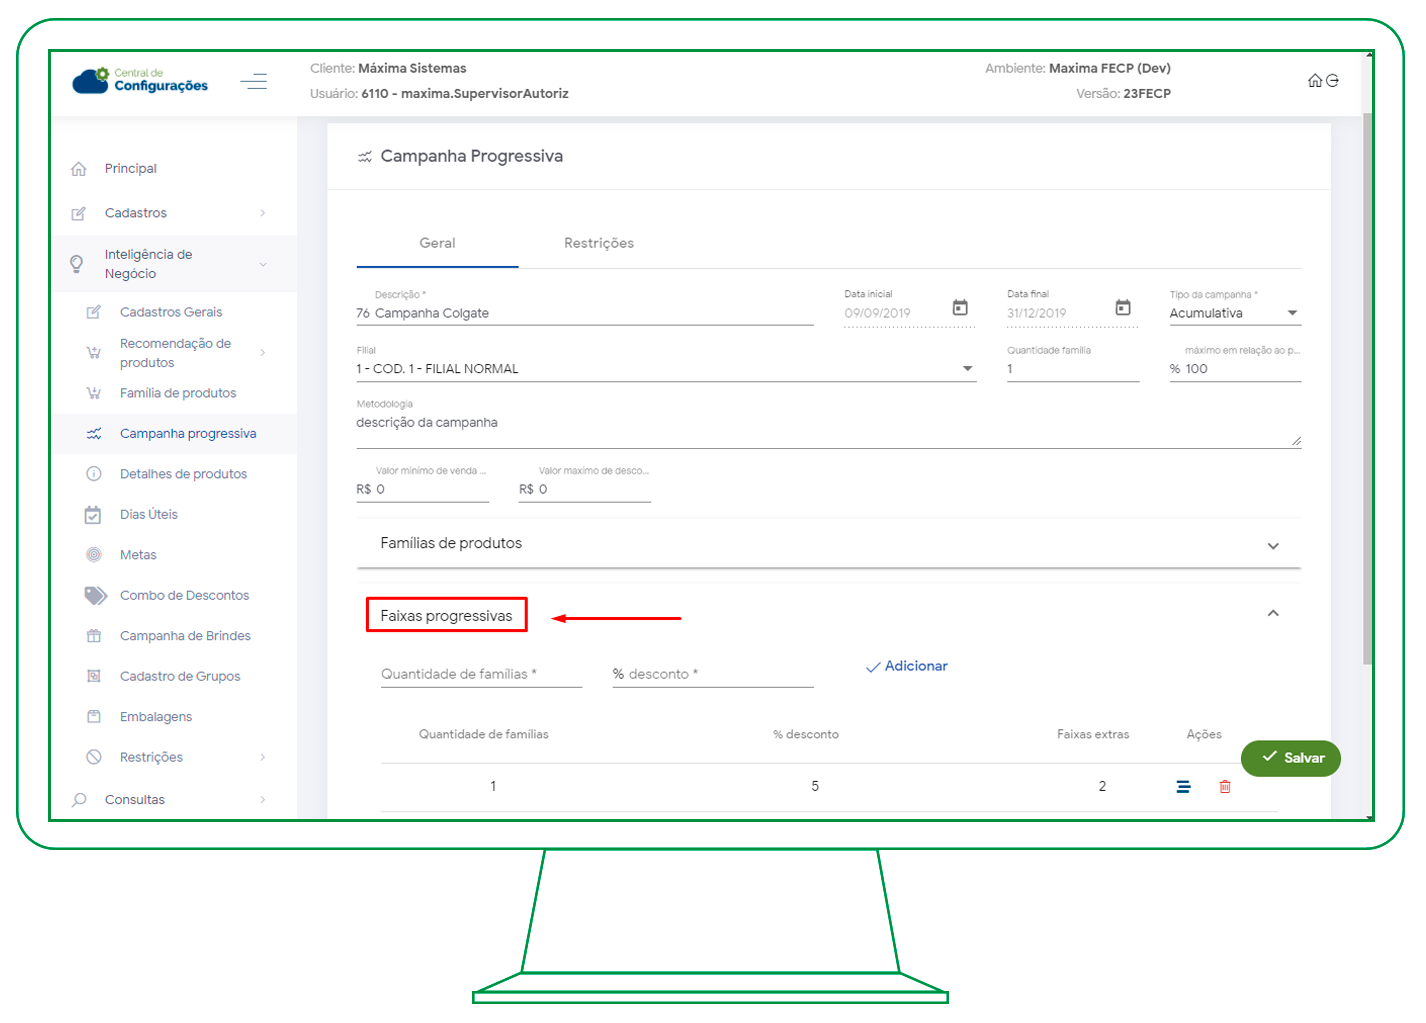1426x1023 pixels.
Task: Open the Data final calendar picker
Action: coord(1123,308)
